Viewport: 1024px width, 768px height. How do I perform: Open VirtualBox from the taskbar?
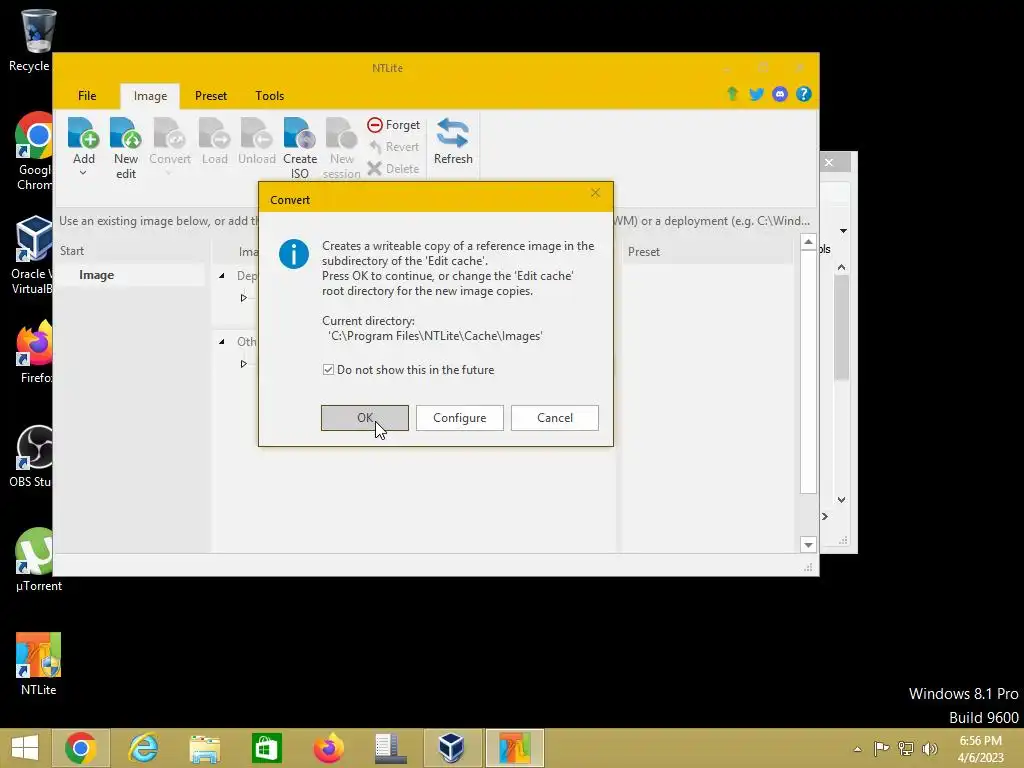coord(452,748)
